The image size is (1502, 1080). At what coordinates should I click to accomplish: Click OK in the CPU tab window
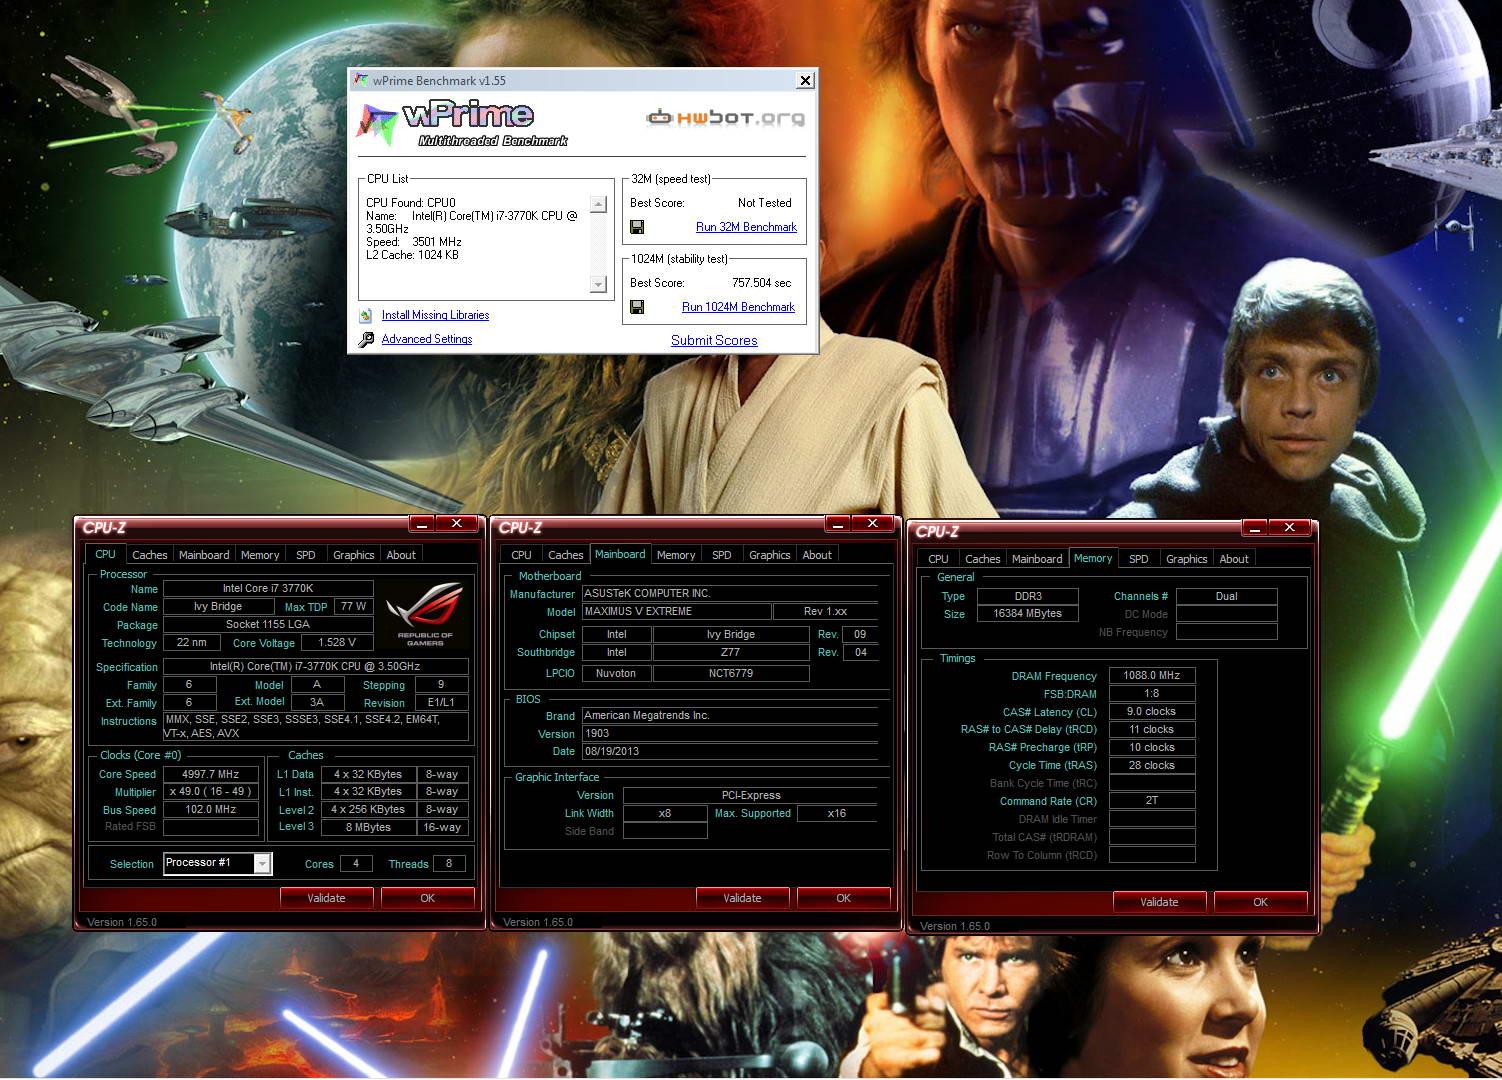[428, 898]
